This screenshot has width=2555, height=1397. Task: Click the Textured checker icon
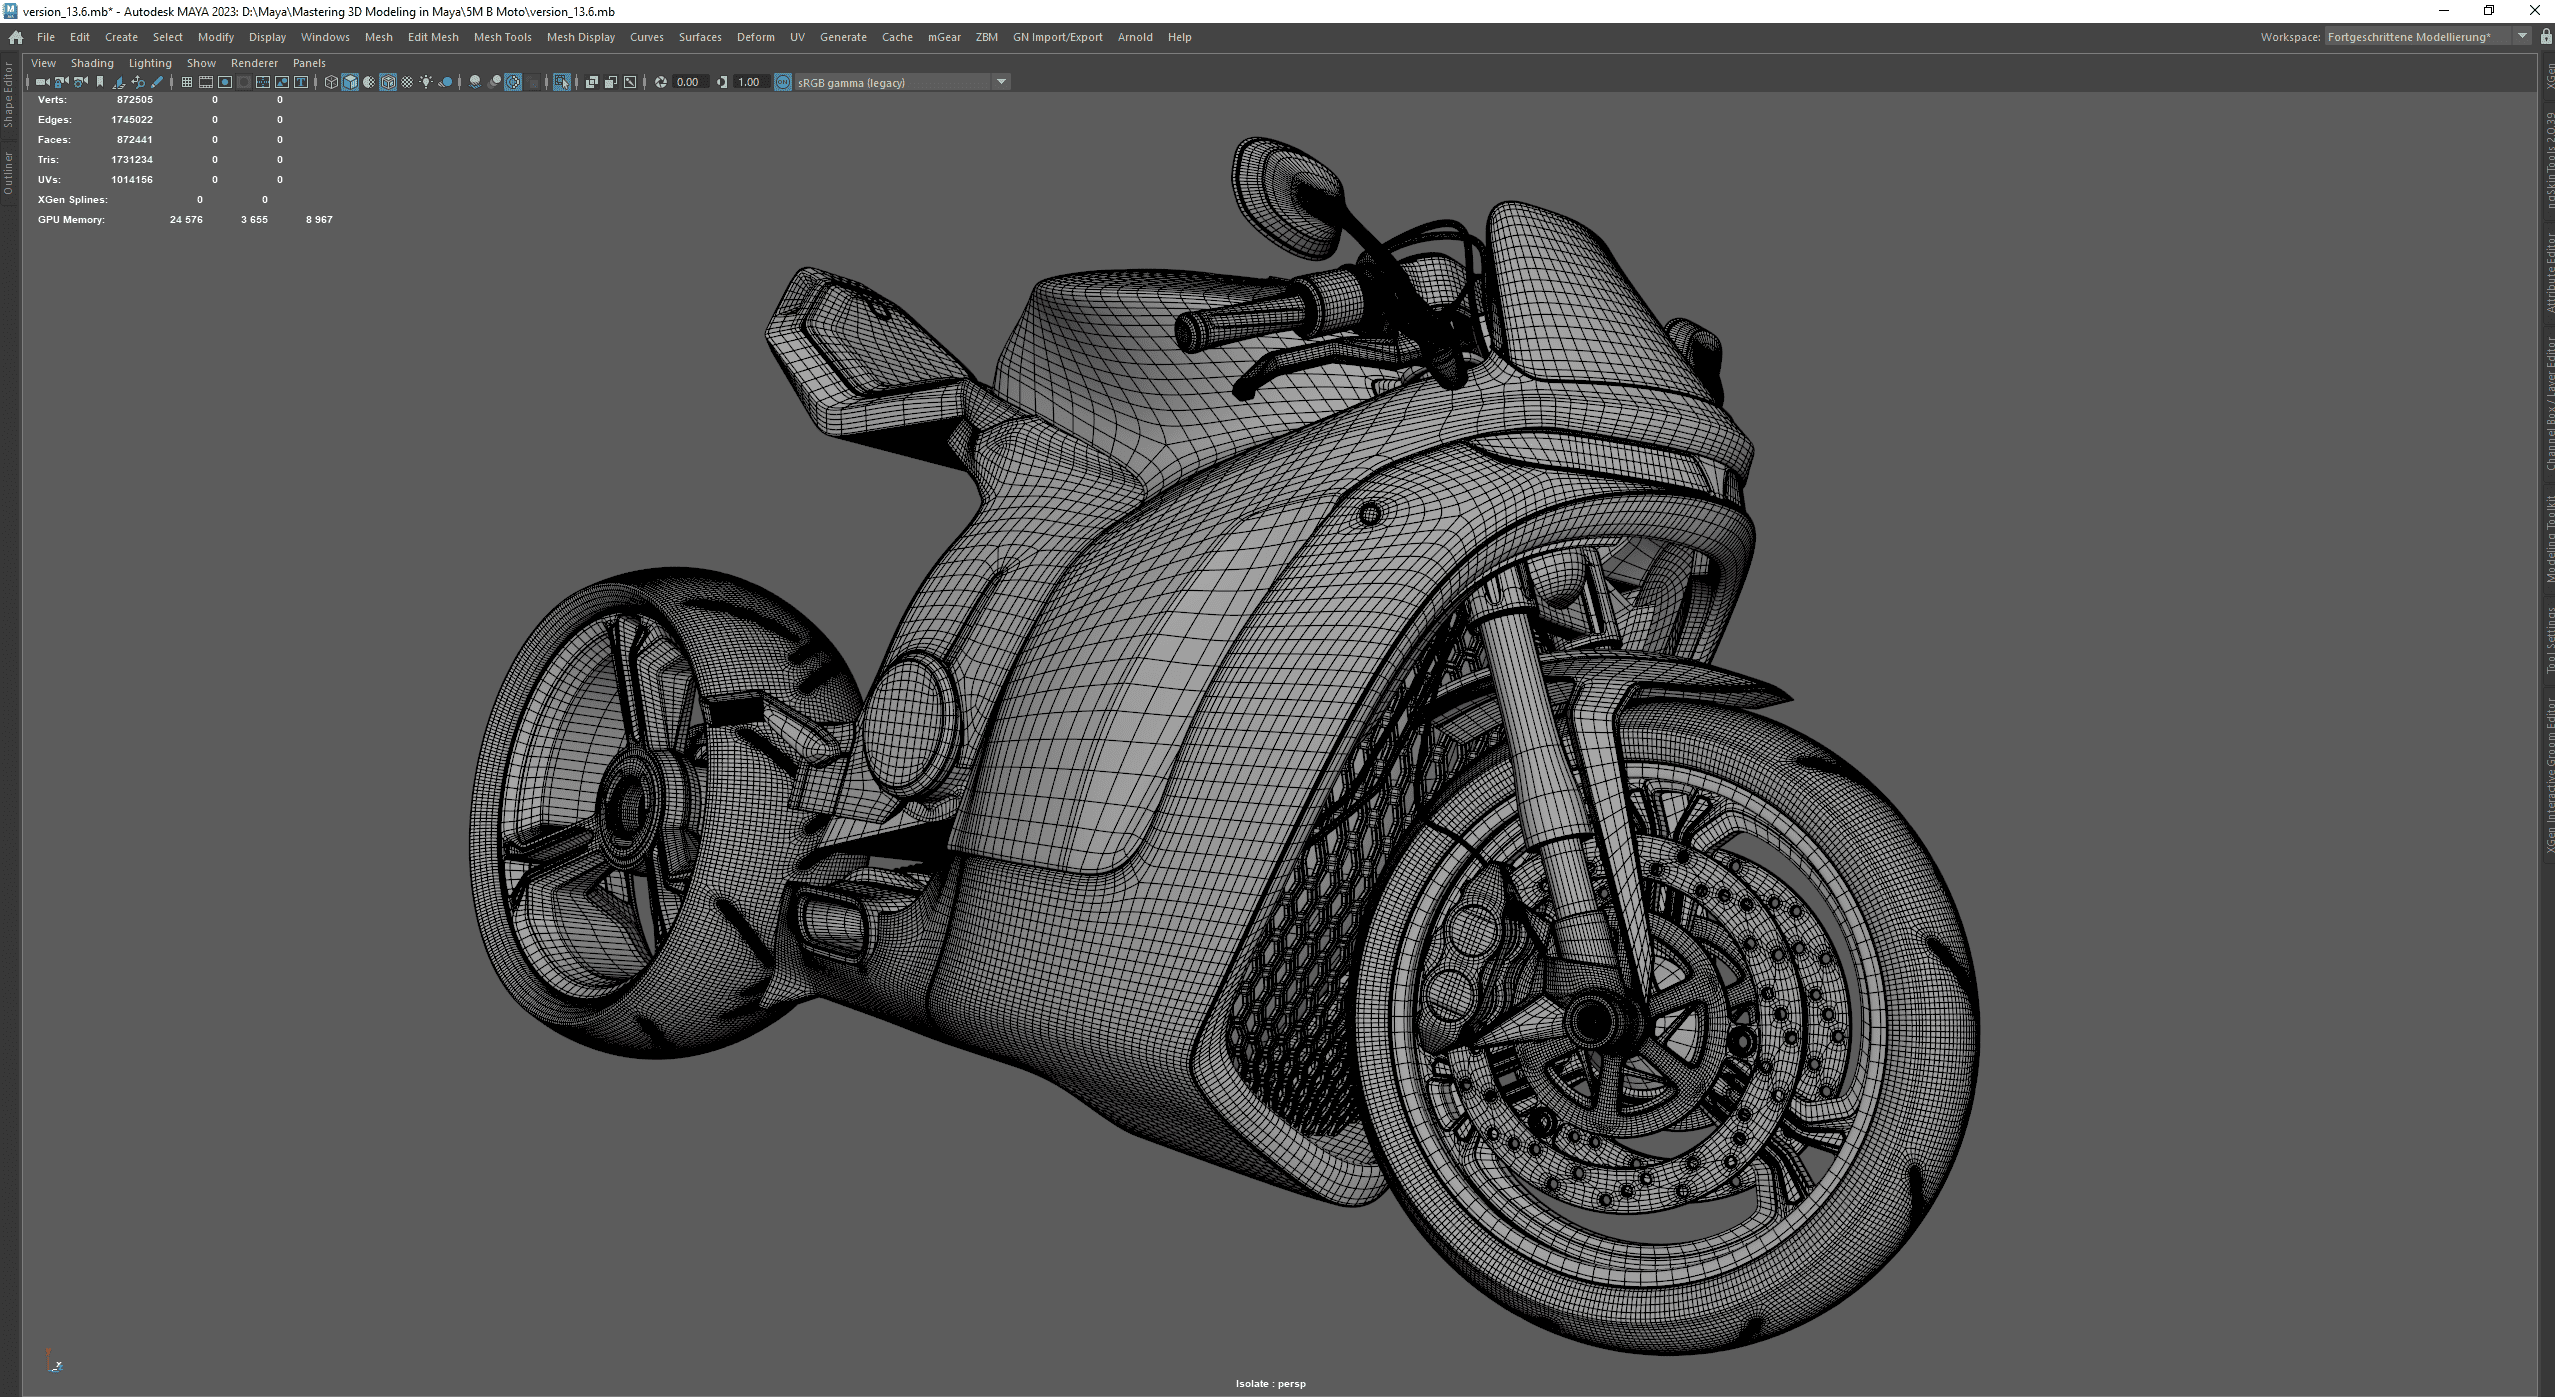point(407,82)
